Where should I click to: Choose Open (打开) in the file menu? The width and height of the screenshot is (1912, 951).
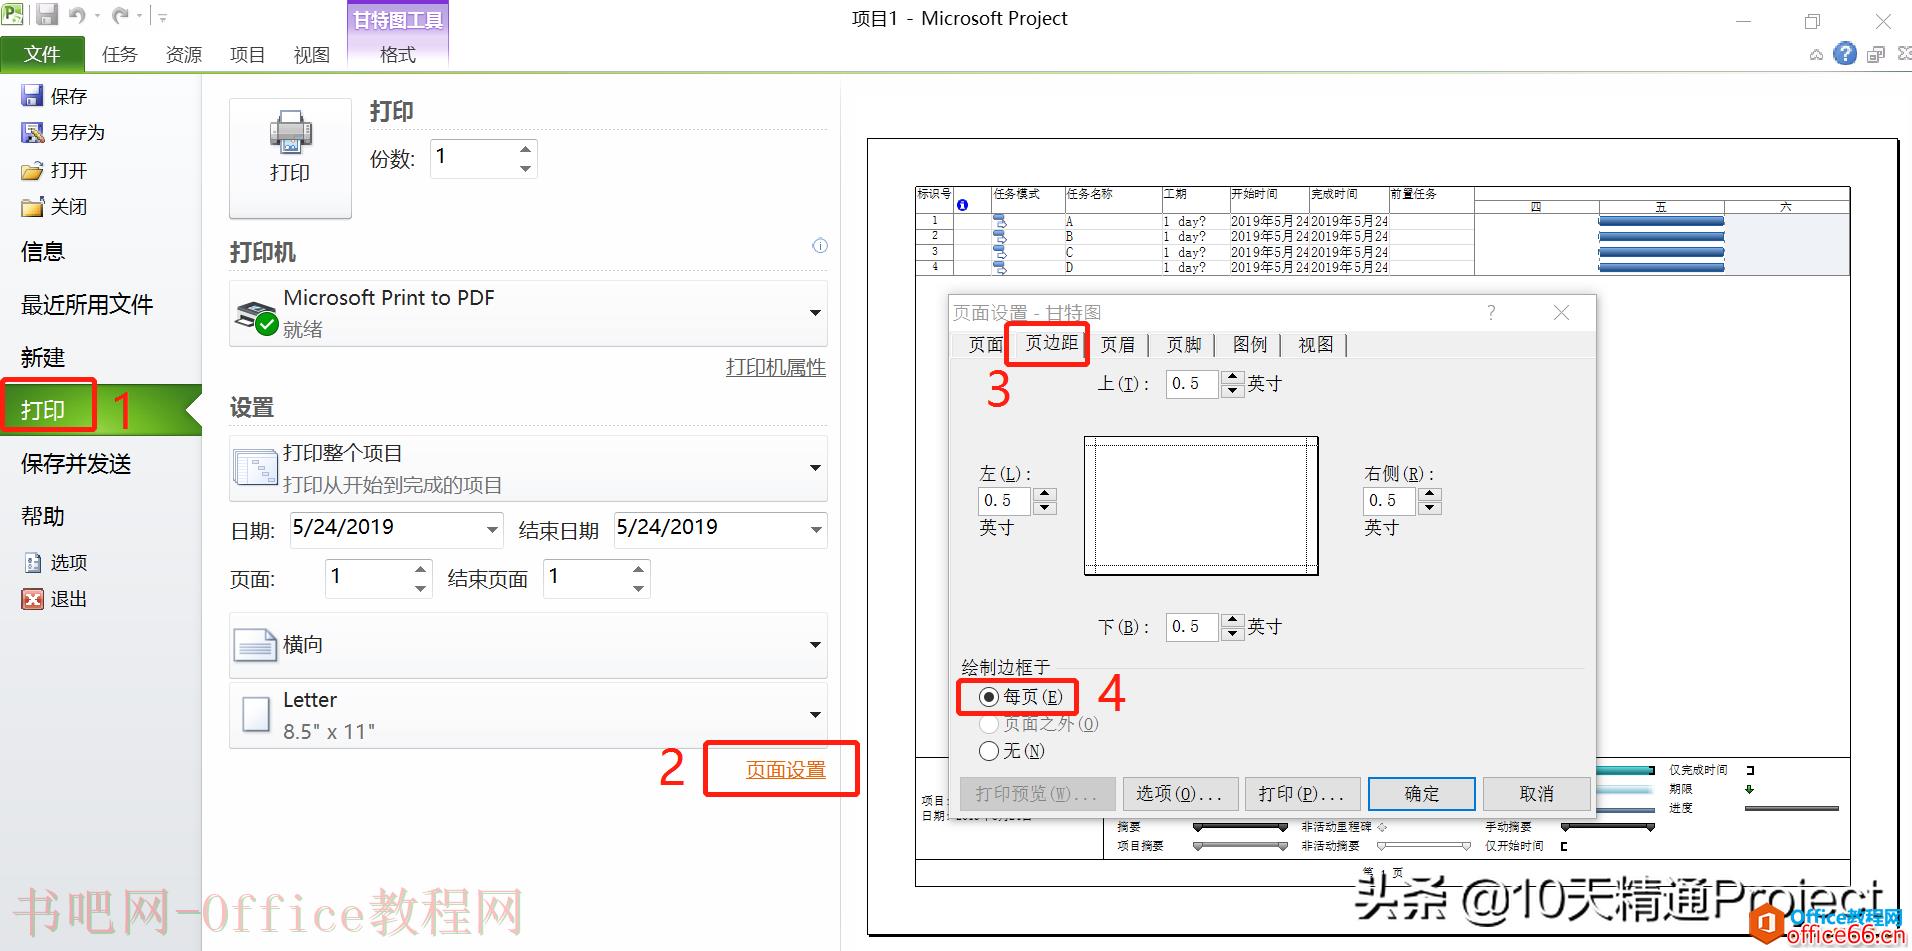[x=55, y=170]
